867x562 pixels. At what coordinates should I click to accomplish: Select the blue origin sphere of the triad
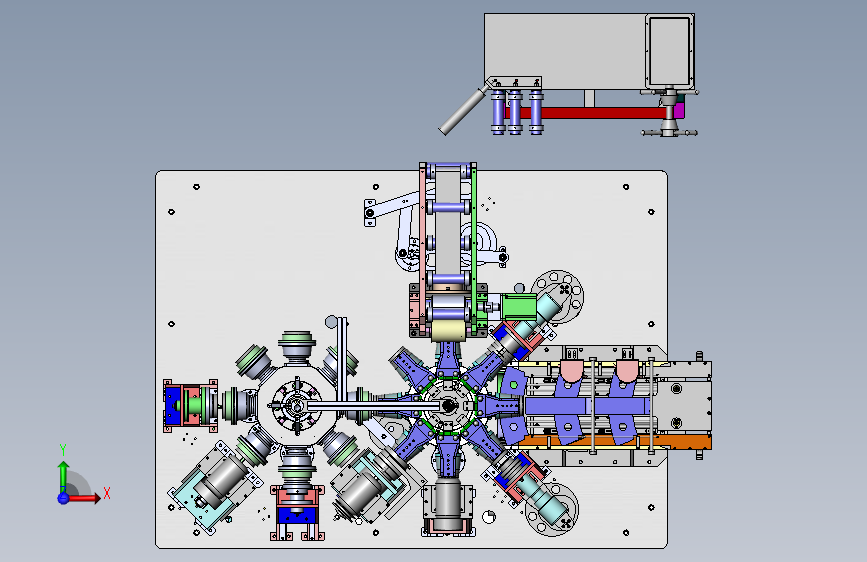64,498
